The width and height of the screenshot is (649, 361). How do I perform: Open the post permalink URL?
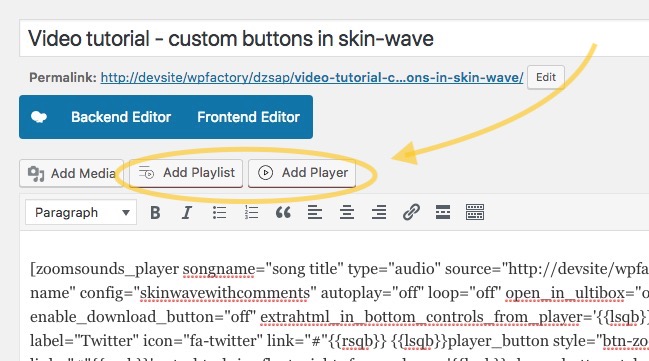coord(312,77)
